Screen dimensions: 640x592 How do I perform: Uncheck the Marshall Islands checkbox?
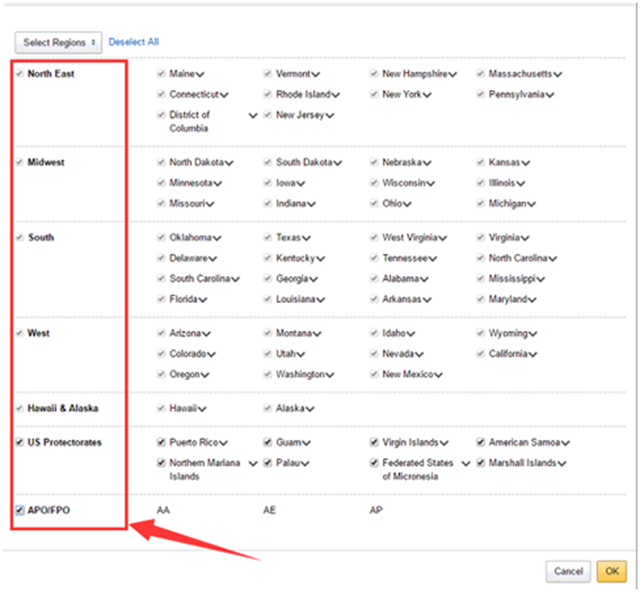(480, 463)
